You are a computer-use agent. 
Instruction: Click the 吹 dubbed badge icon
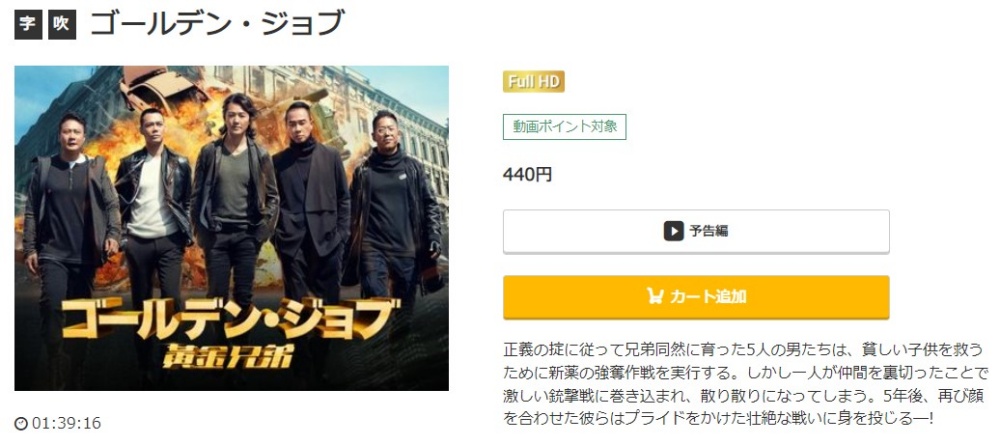click(x=62, y=24)
